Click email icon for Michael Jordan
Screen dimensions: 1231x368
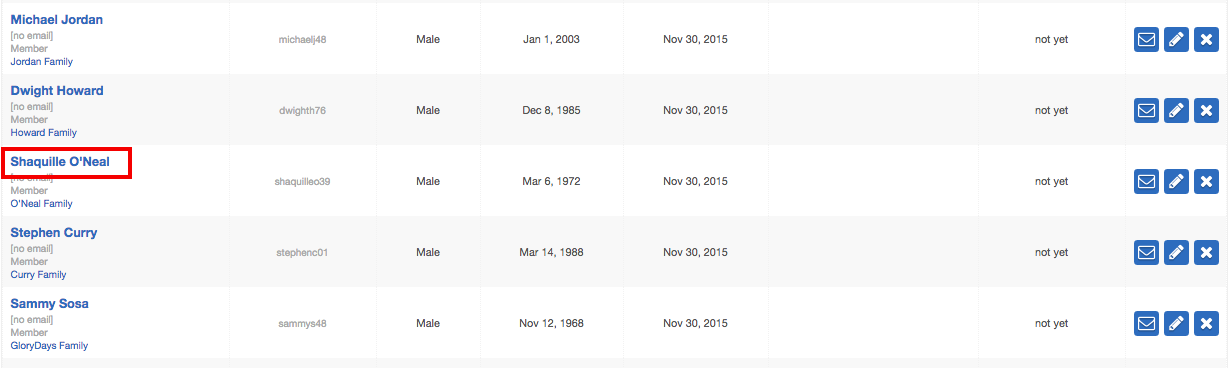[1147, 40]
